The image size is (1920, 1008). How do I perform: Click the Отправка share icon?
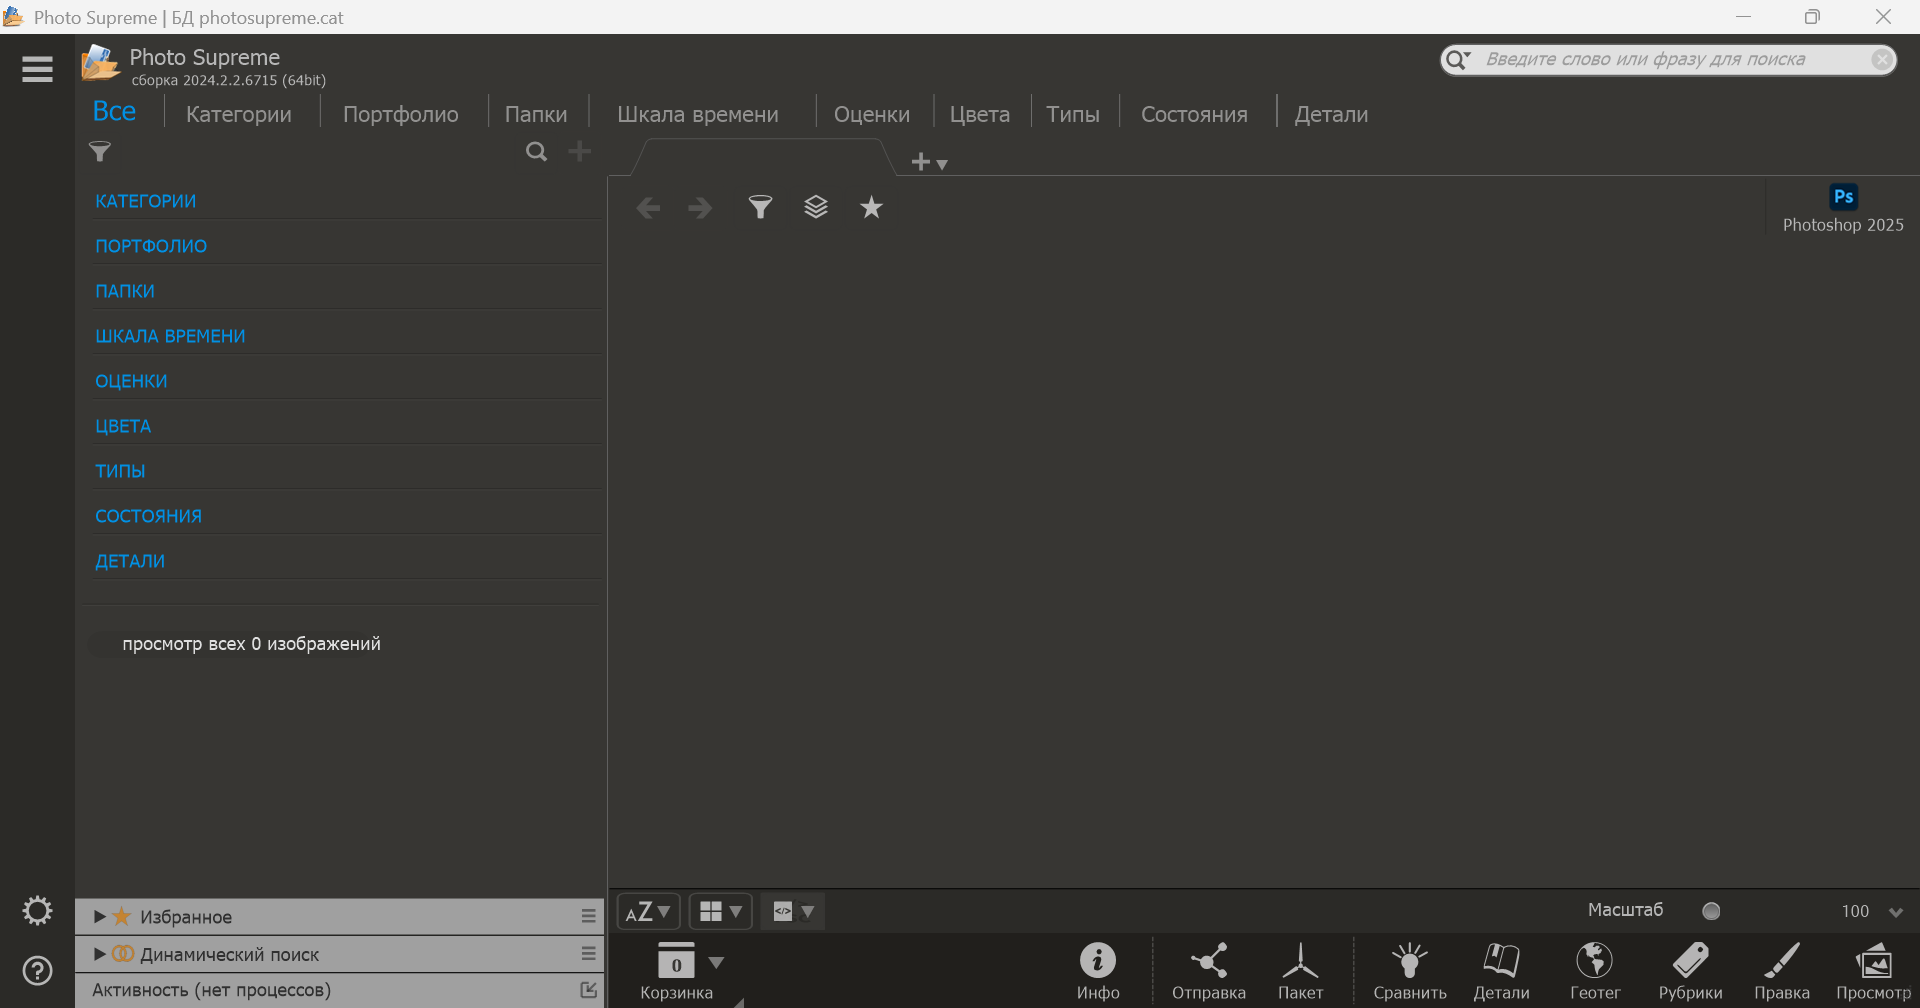click(x=1209, y=971)
